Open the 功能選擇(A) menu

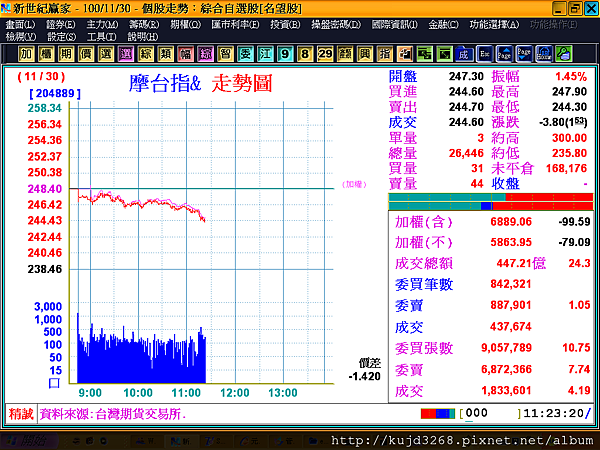494,25
